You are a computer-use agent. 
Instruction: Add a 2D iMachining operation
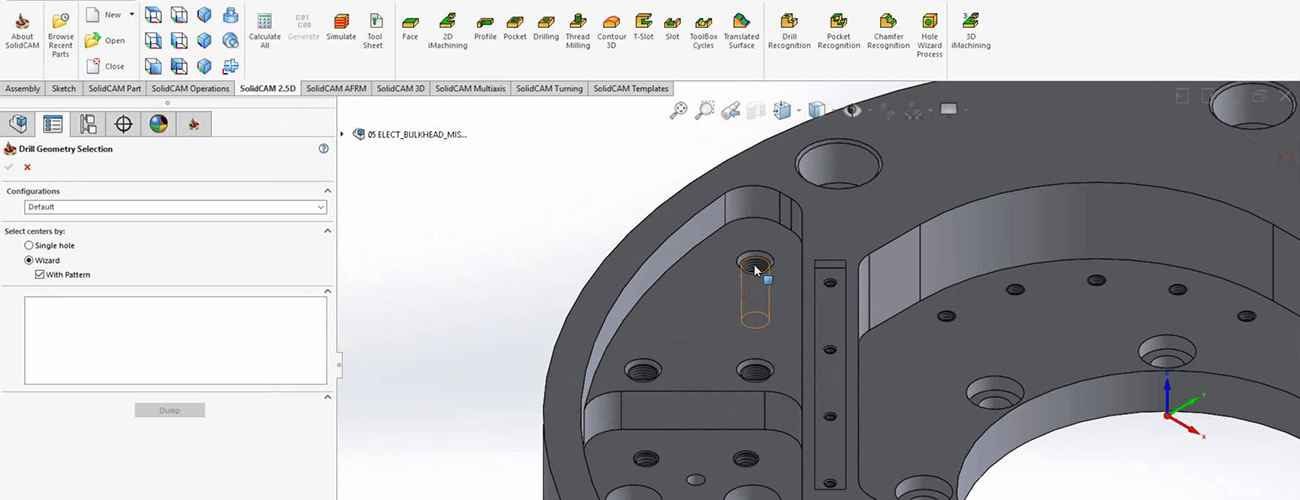click(447, 31)
